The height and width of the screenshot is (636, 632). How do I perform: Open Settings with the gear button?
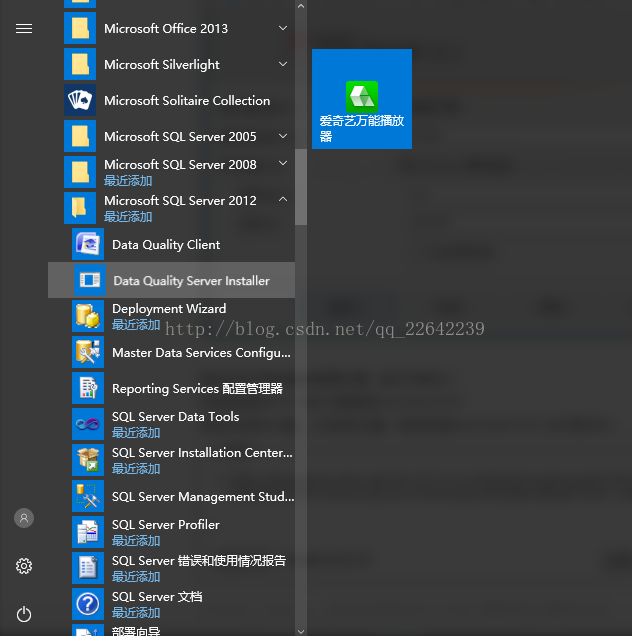point(24,566)
